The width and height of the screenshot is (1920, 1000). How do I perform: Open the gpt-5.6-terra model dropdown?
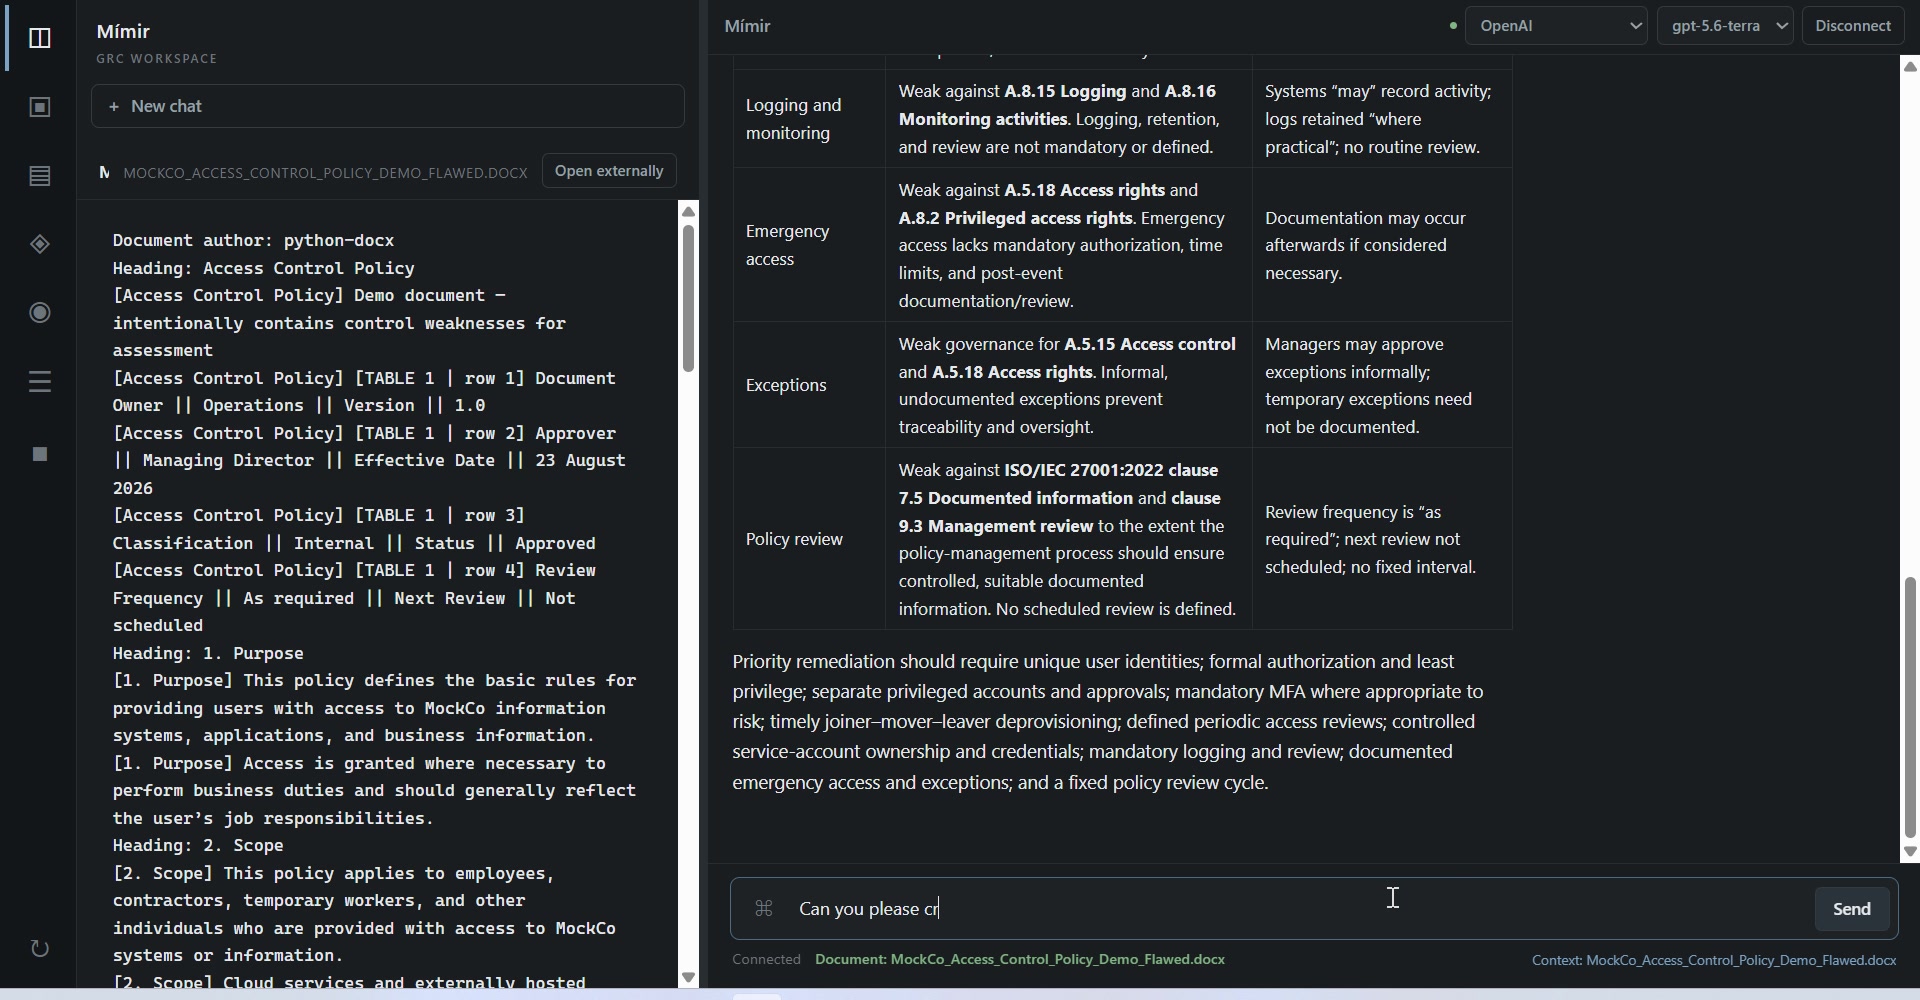coord(1725,26)
